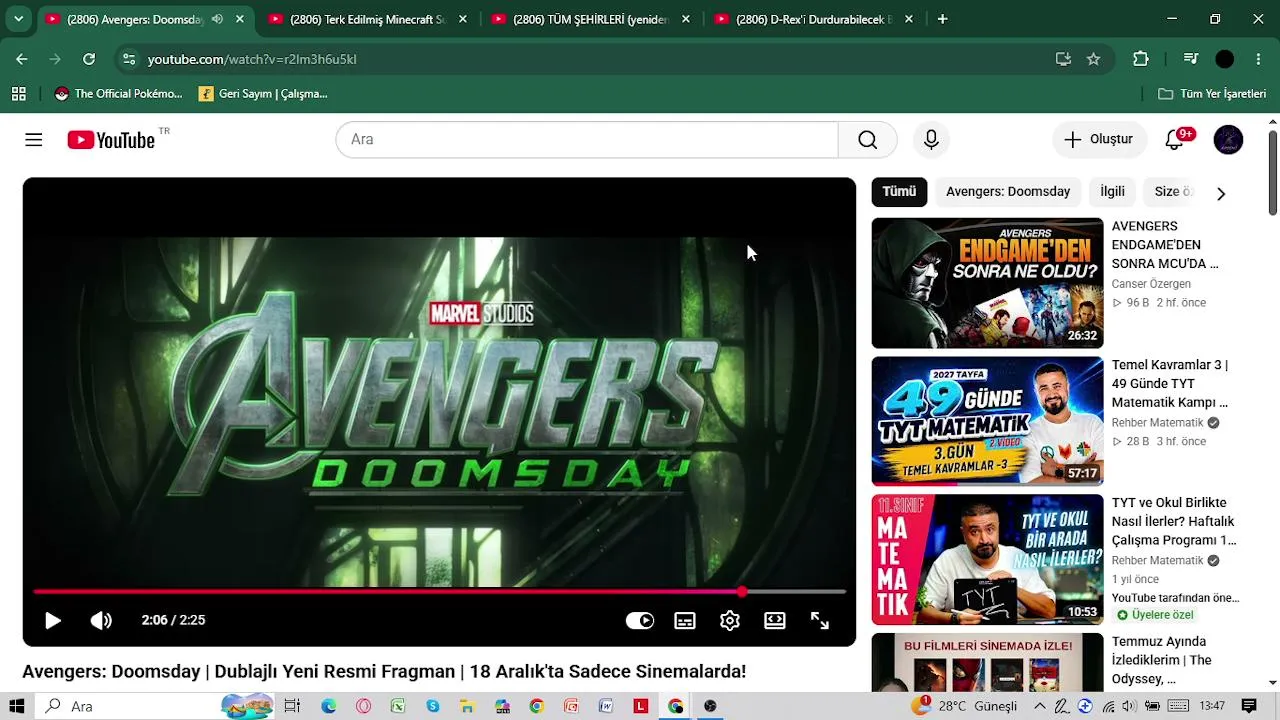Click the 'Oluştur' create button
The height and width of the screenshot is (720, 1280).
tap(1098, 140)
